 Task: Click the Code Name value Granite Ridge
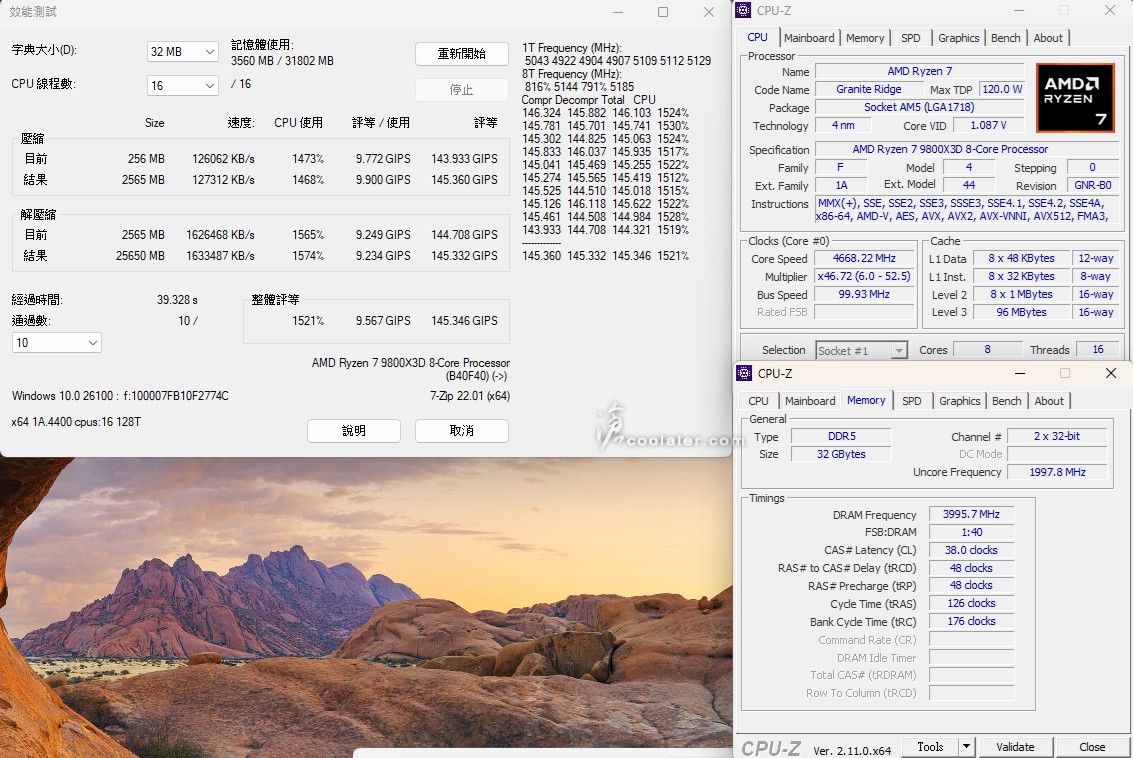click(869, 89)
